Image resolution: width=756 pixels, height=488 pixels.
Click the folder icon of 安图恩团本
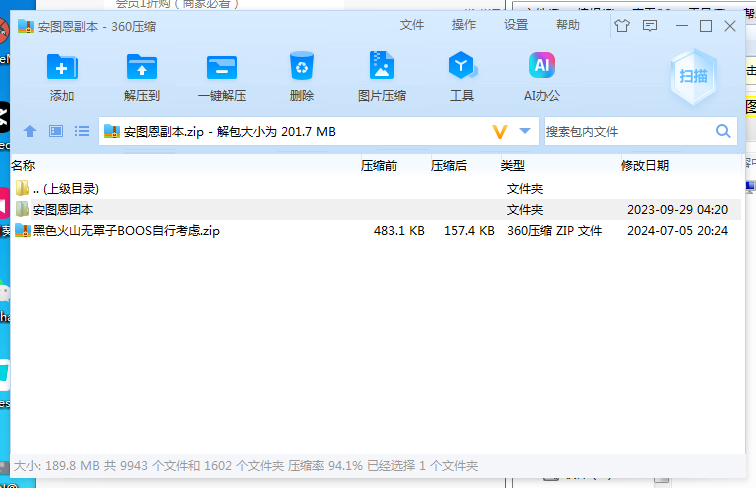22,209
